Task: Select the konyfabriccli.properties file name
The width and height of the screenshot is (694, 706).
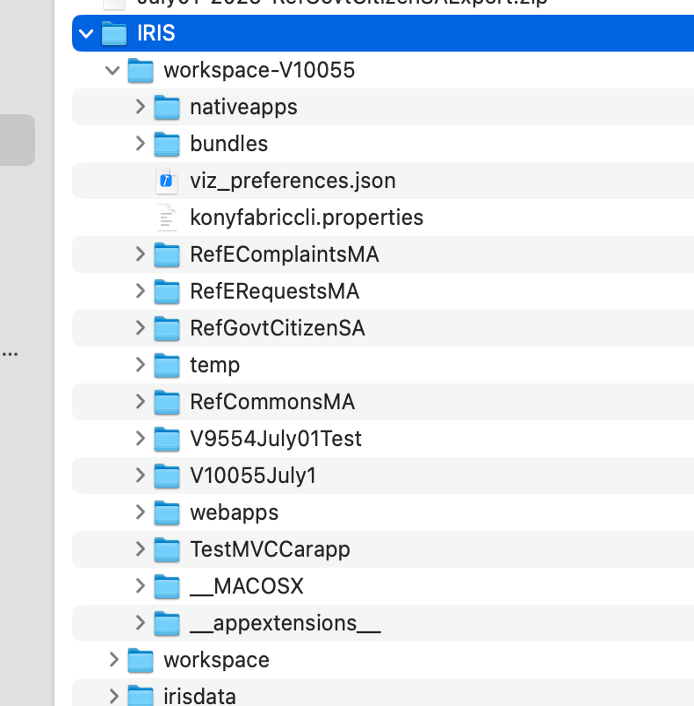Action: pos(307,218)
